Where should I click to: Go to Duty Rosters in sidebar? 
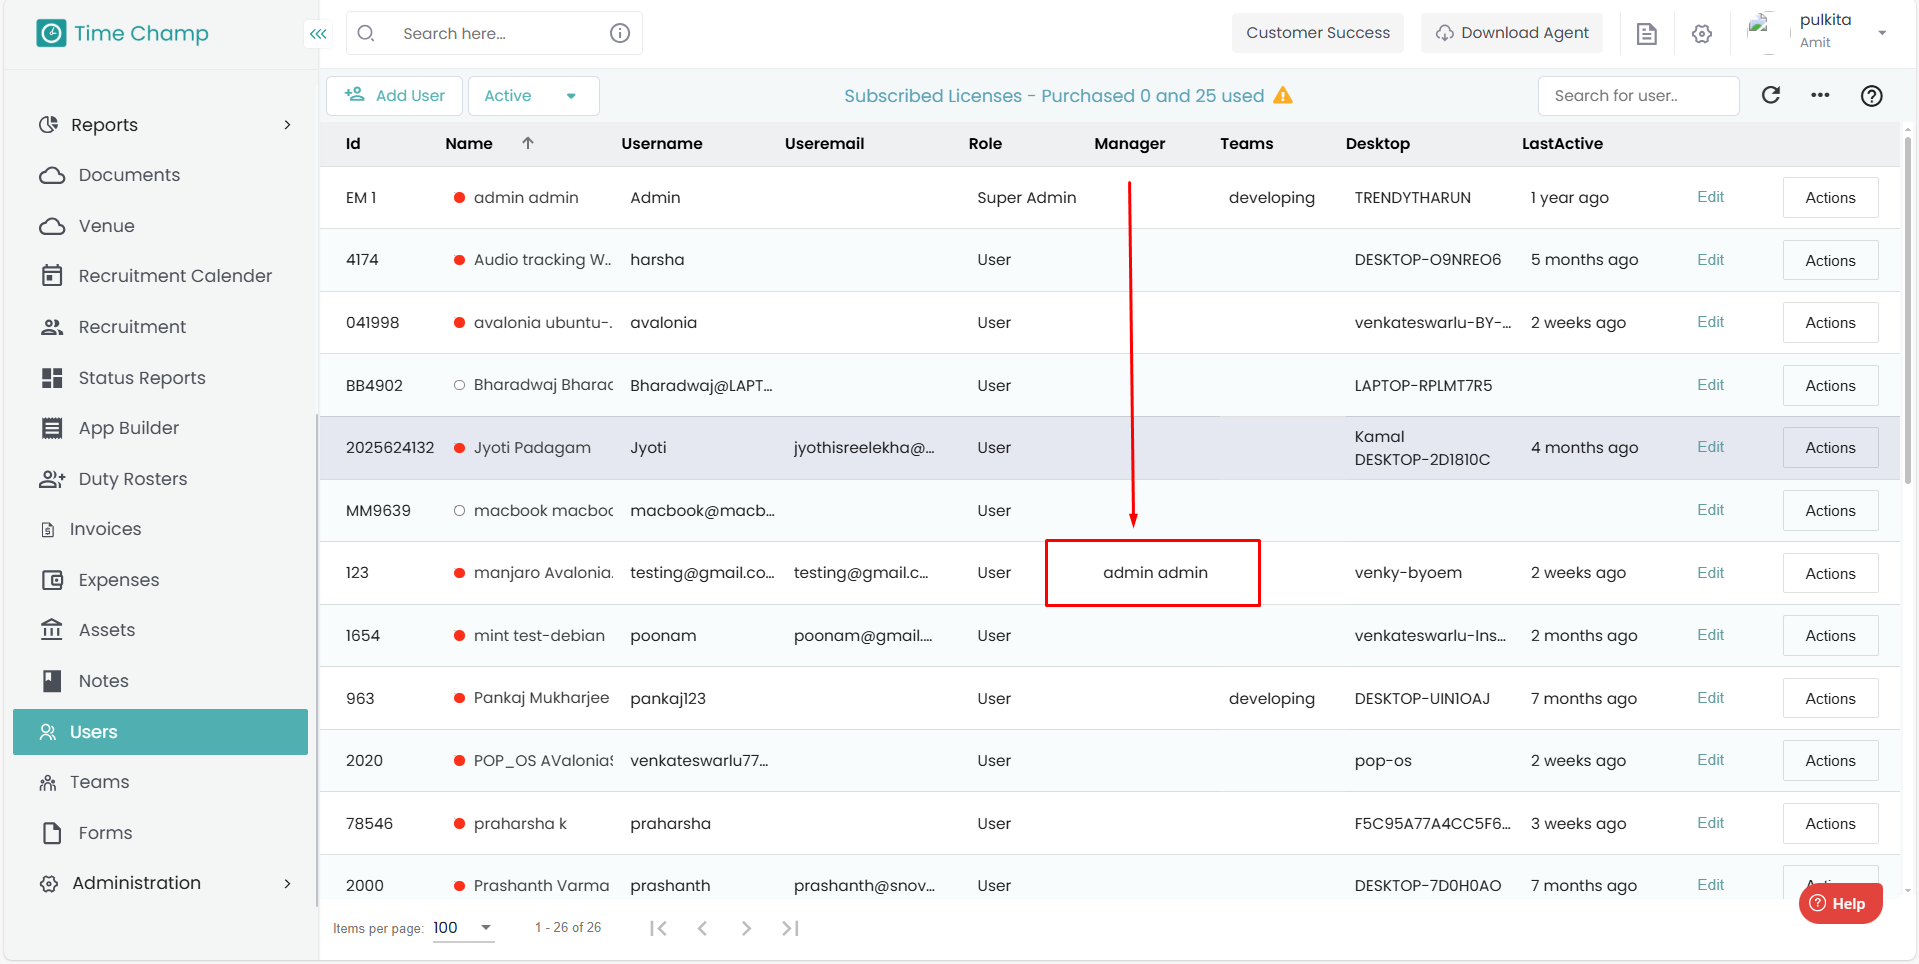tap(132, 479)
